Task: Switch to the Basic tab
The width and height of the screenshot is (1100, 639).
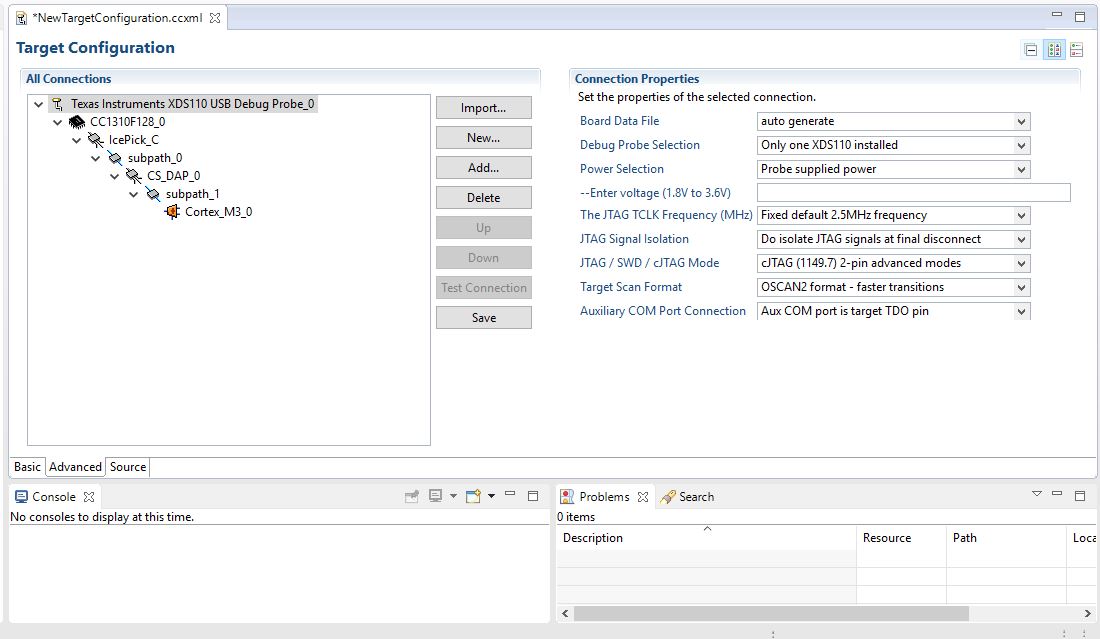Action: 27,467
